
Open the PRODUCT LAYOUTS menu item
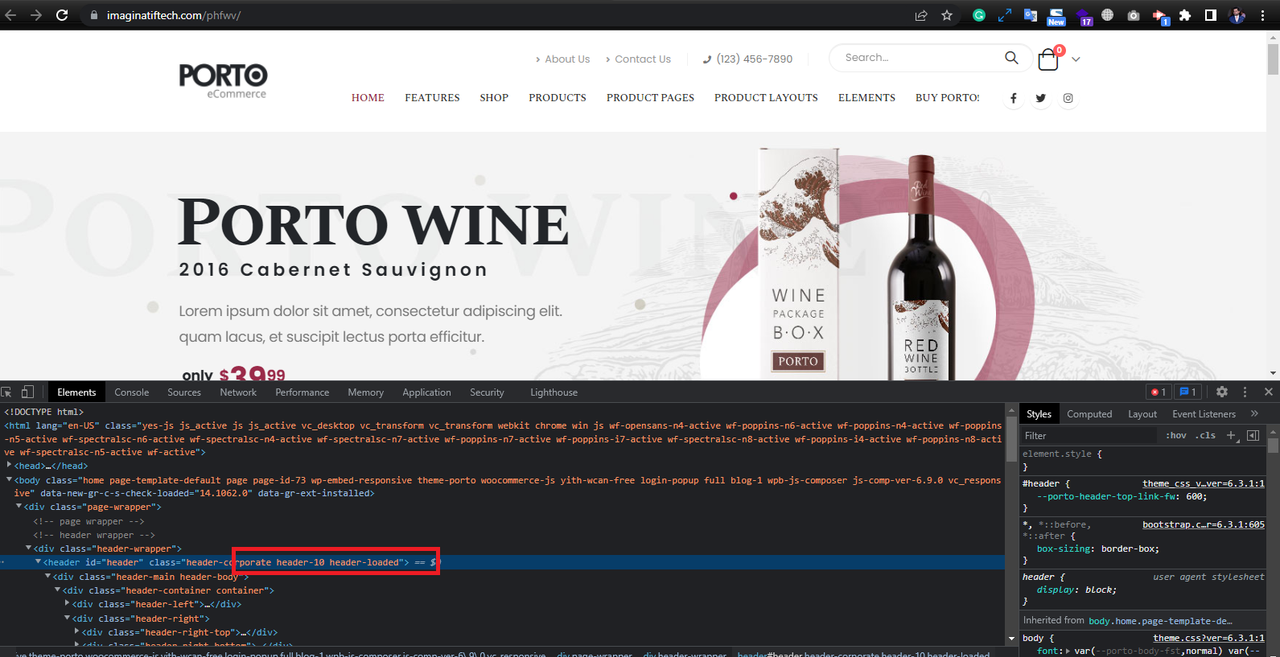[x=766, y=98]
